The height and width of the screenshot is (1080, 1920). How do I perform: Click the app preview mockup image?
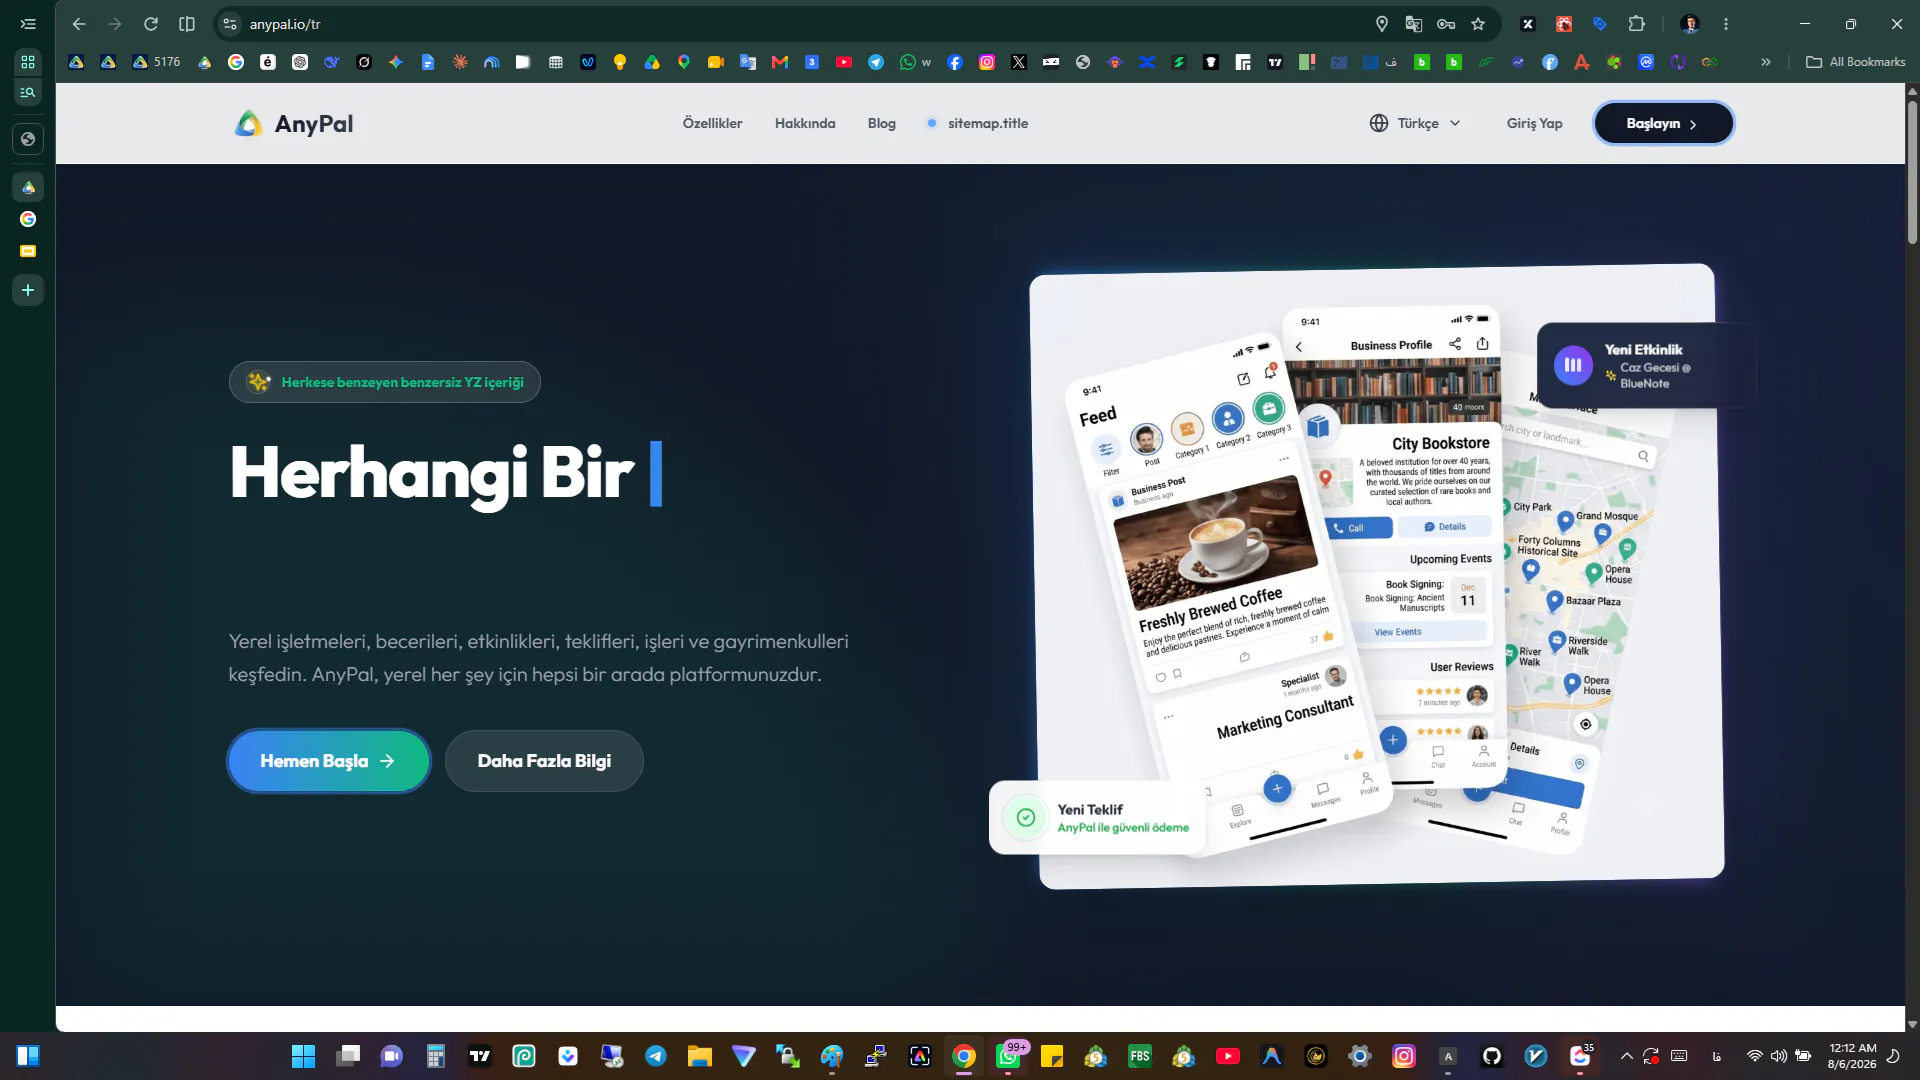click(x=1377, y=575)
